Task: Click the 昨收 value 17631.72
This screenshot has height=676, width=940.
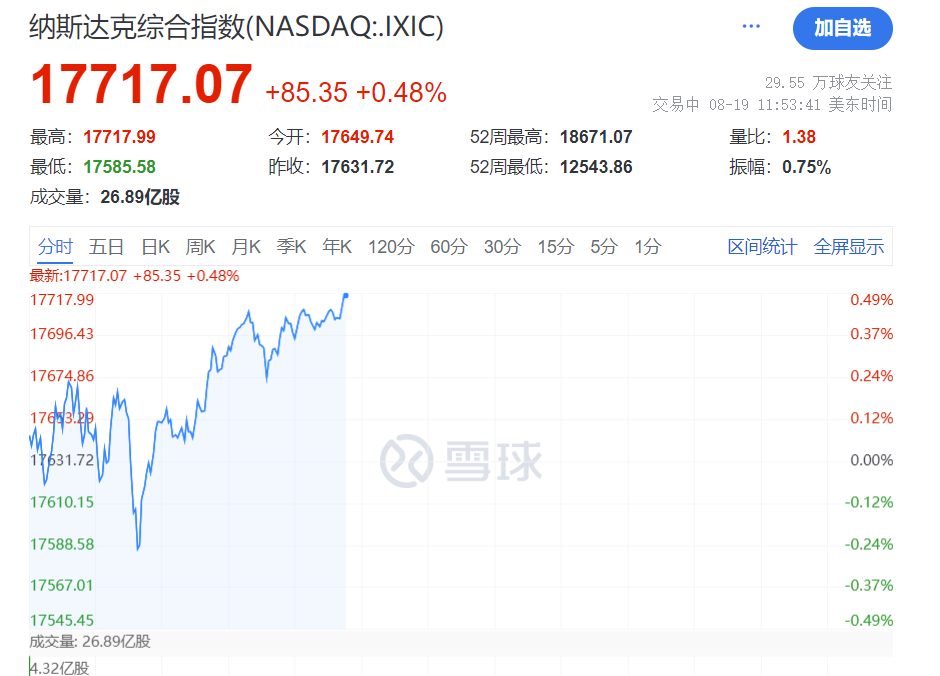Action: tap(357, 167)
